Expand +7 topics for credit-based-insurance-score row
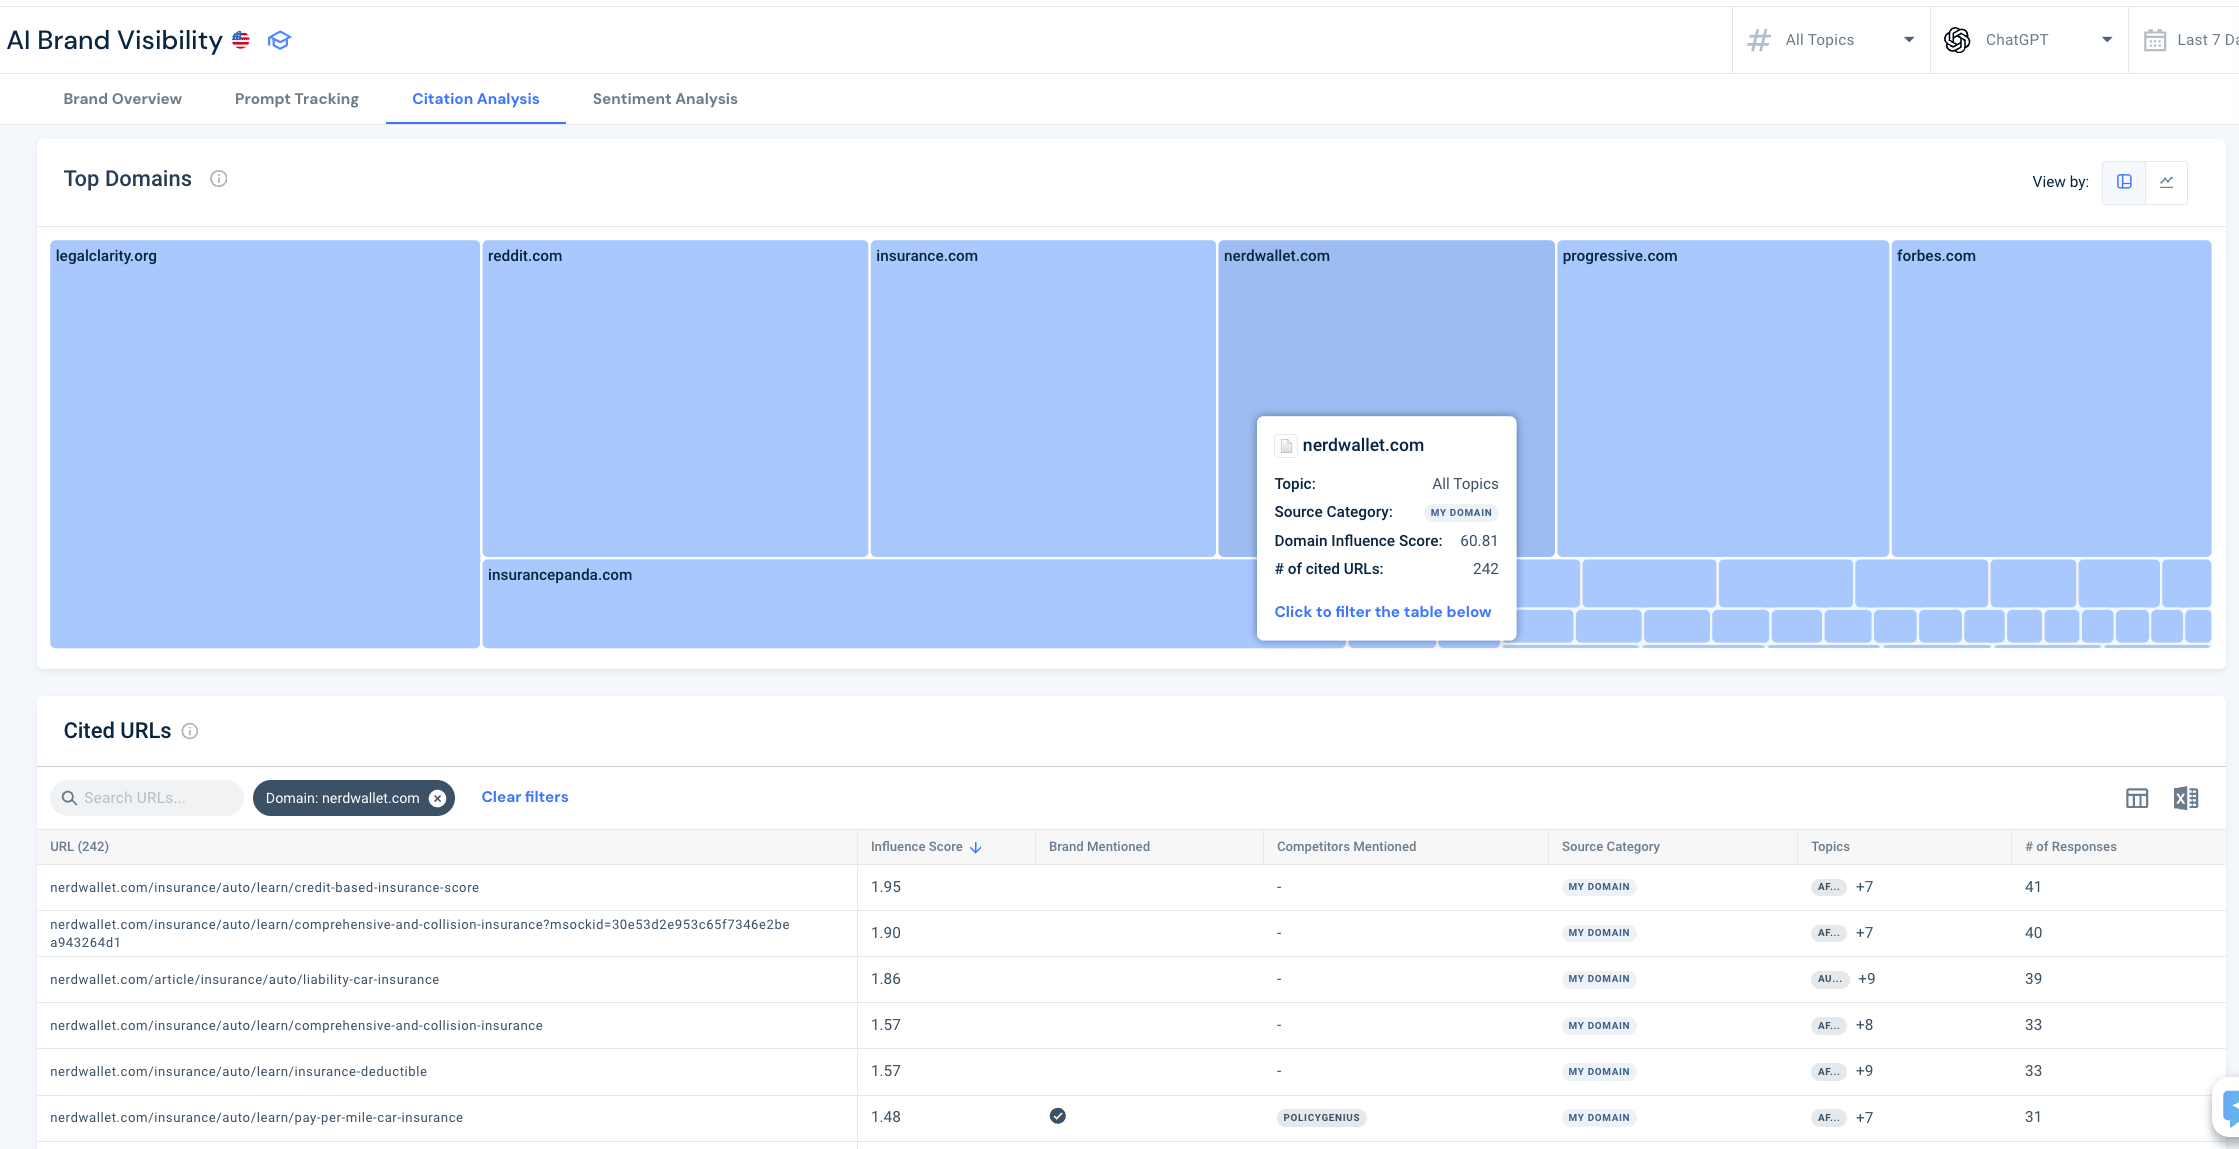Viewport: 2239px width, 1149px height. [x=1864, y=887]
